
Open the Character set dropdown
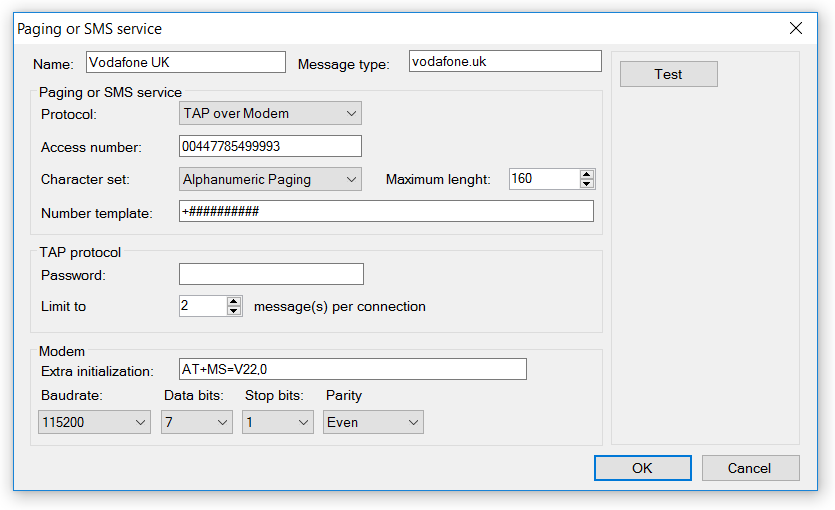pos(271,179)
